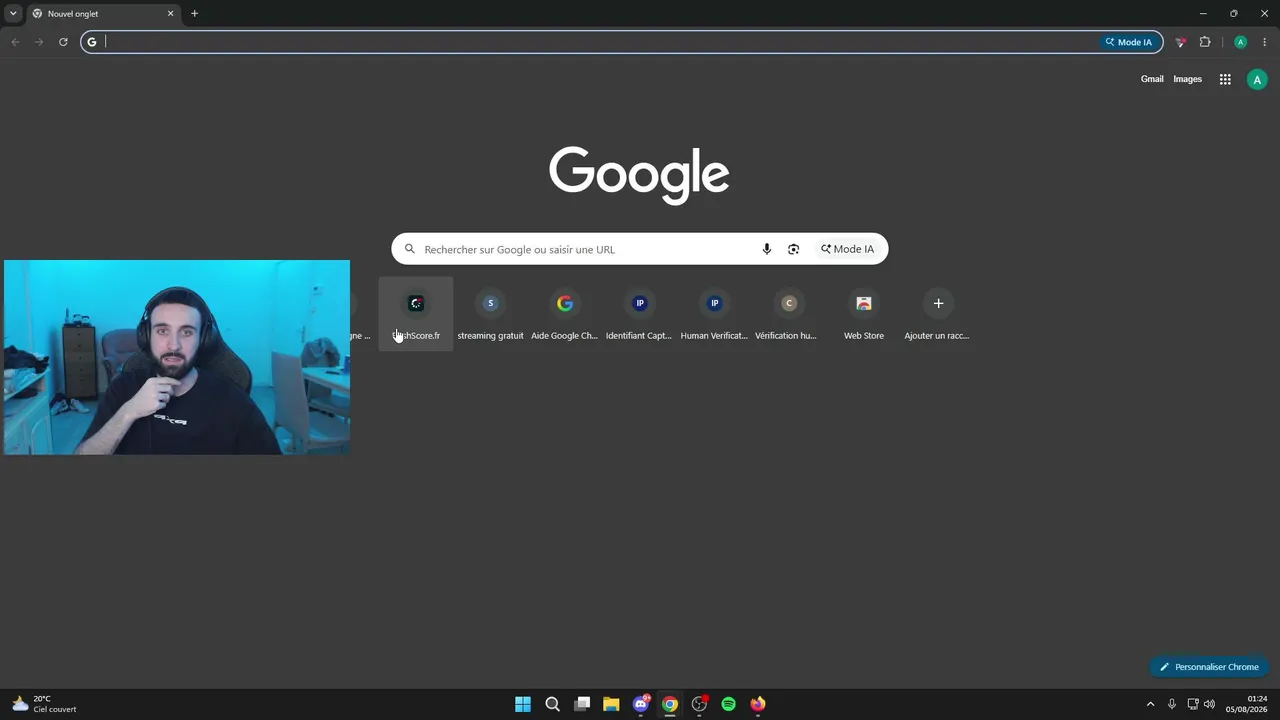The height and width of the screenshot is (720, 1280).
Task: Open network settings tray icon
Action: tap(1193, 704)
